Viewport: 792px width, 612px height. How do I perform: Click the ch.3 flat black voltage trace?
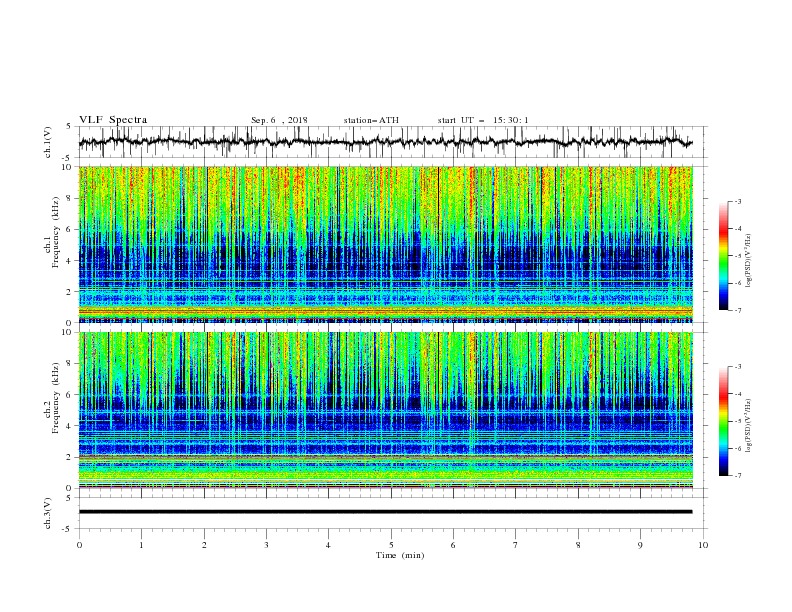385,512
